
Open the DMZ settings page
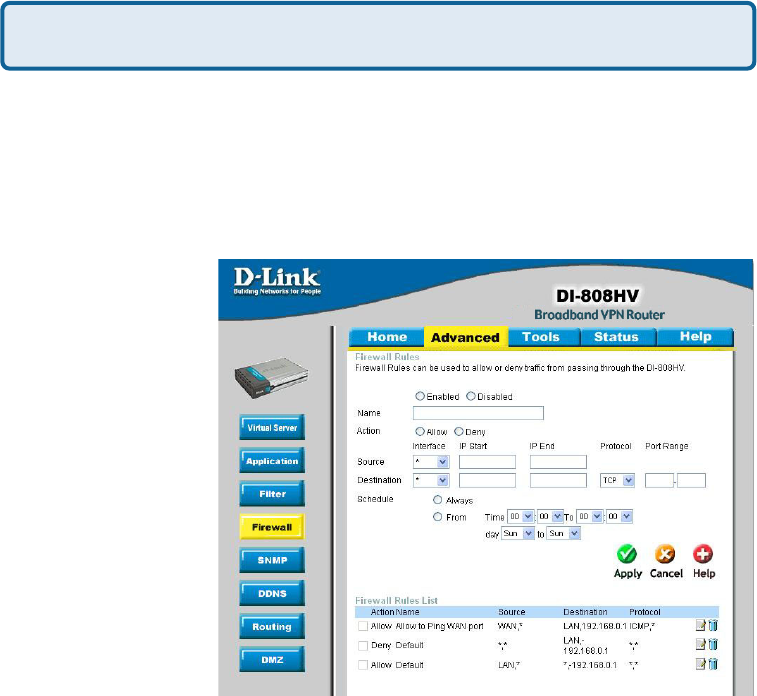coord(272,659)
